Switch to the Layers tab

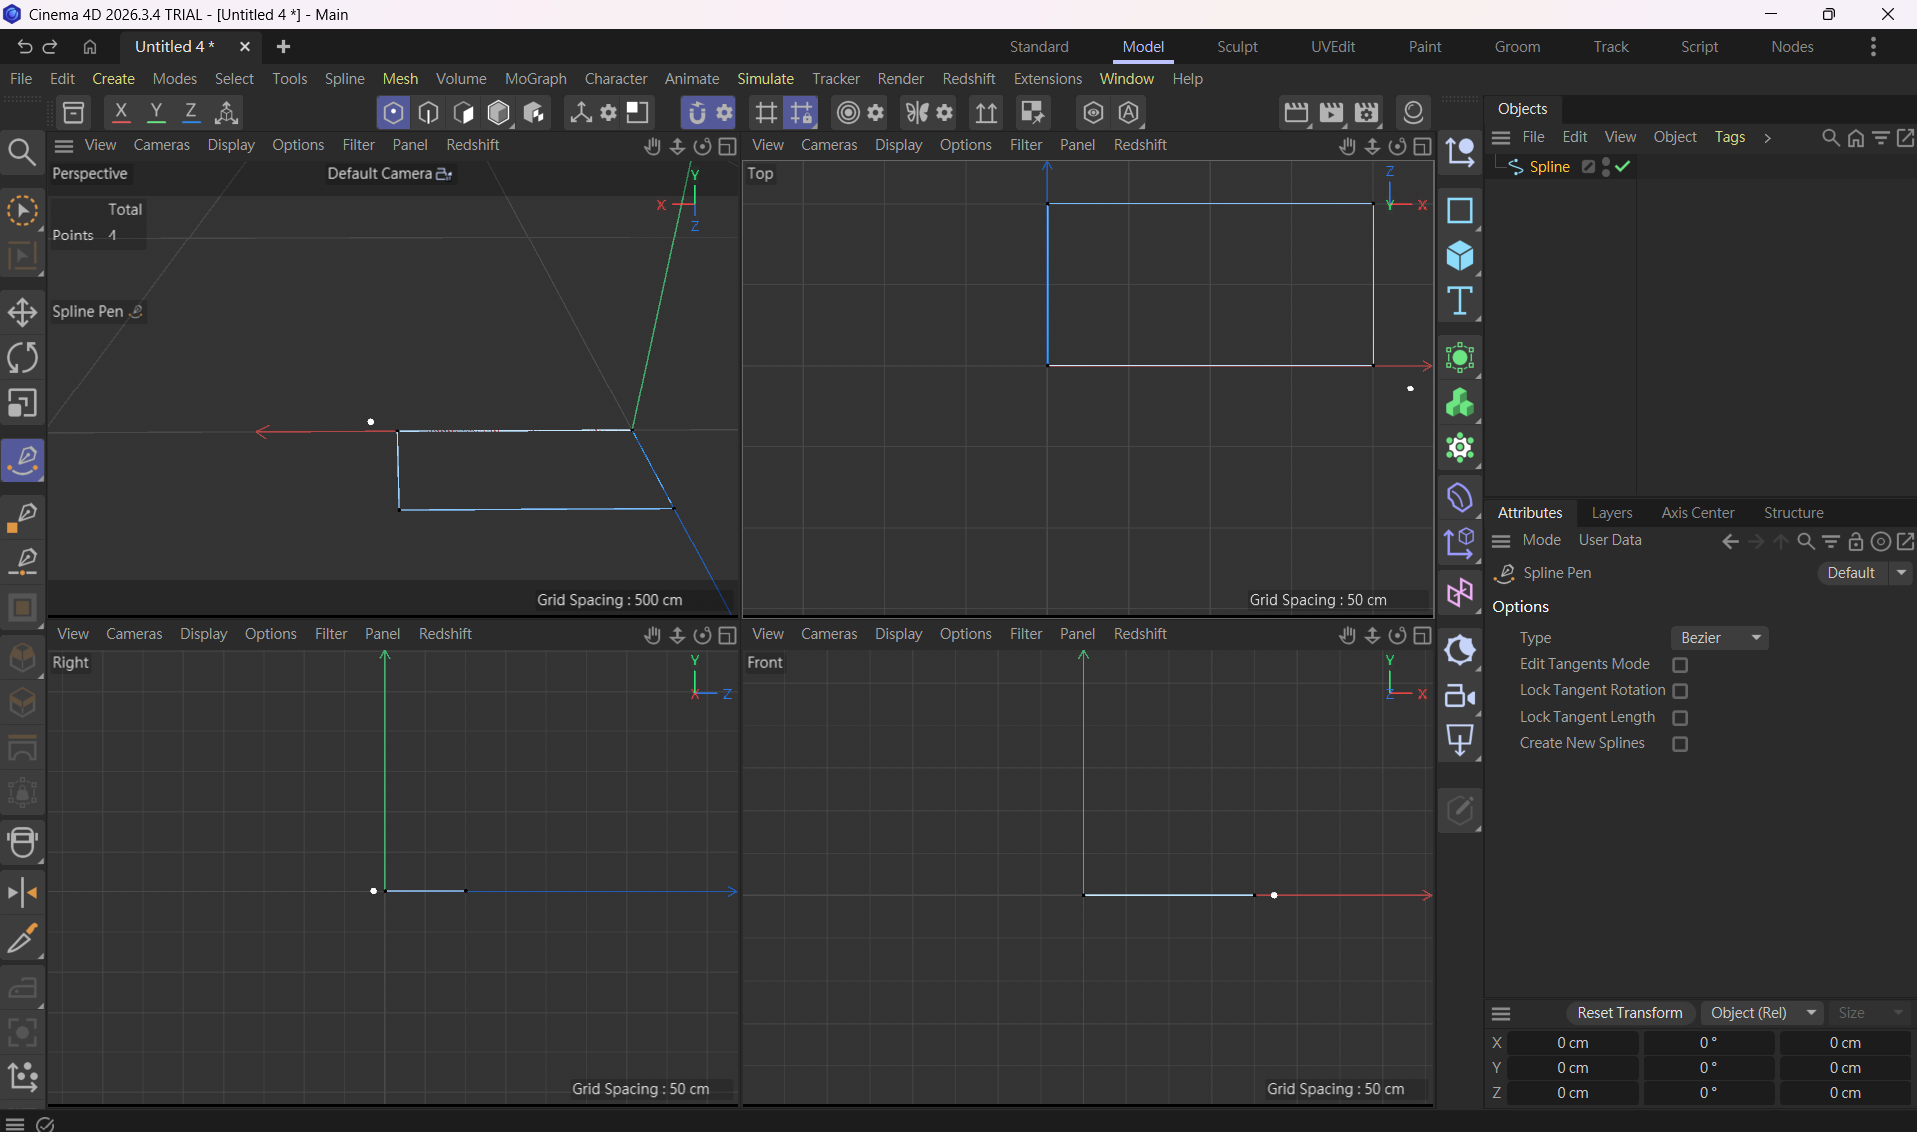coord(1611,513)
